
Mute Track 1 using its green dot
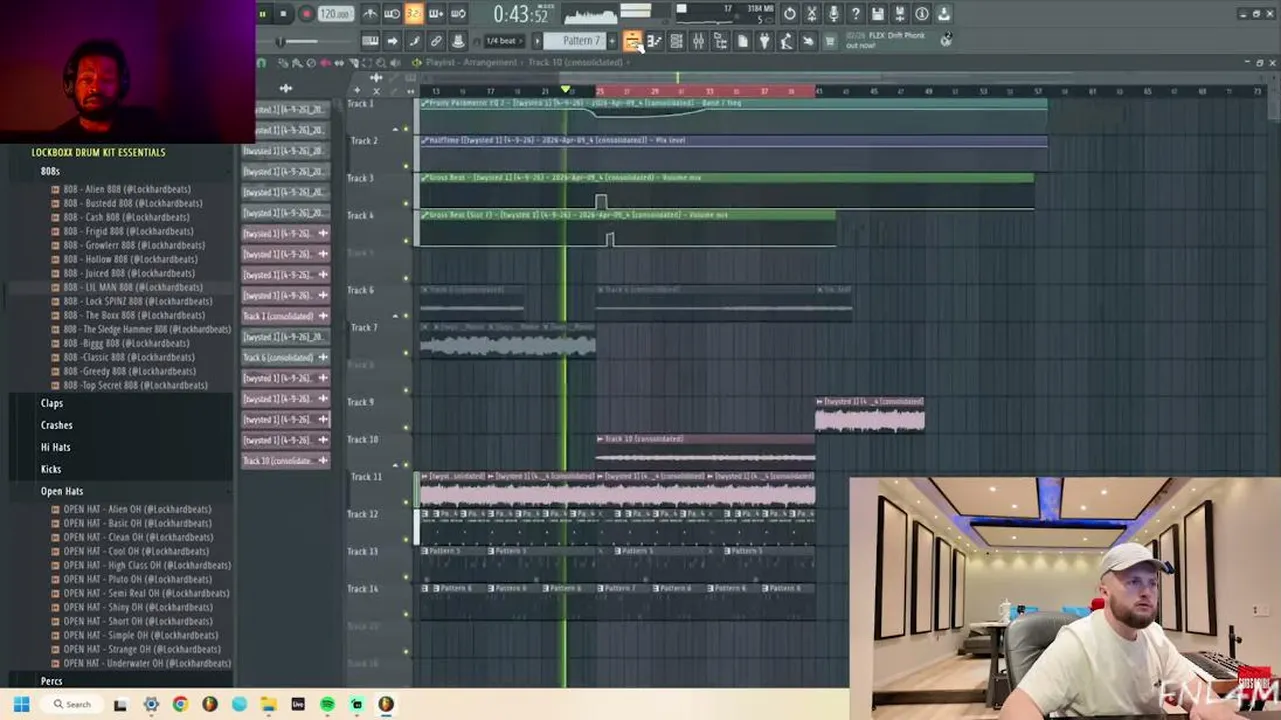tap(406, 128)
